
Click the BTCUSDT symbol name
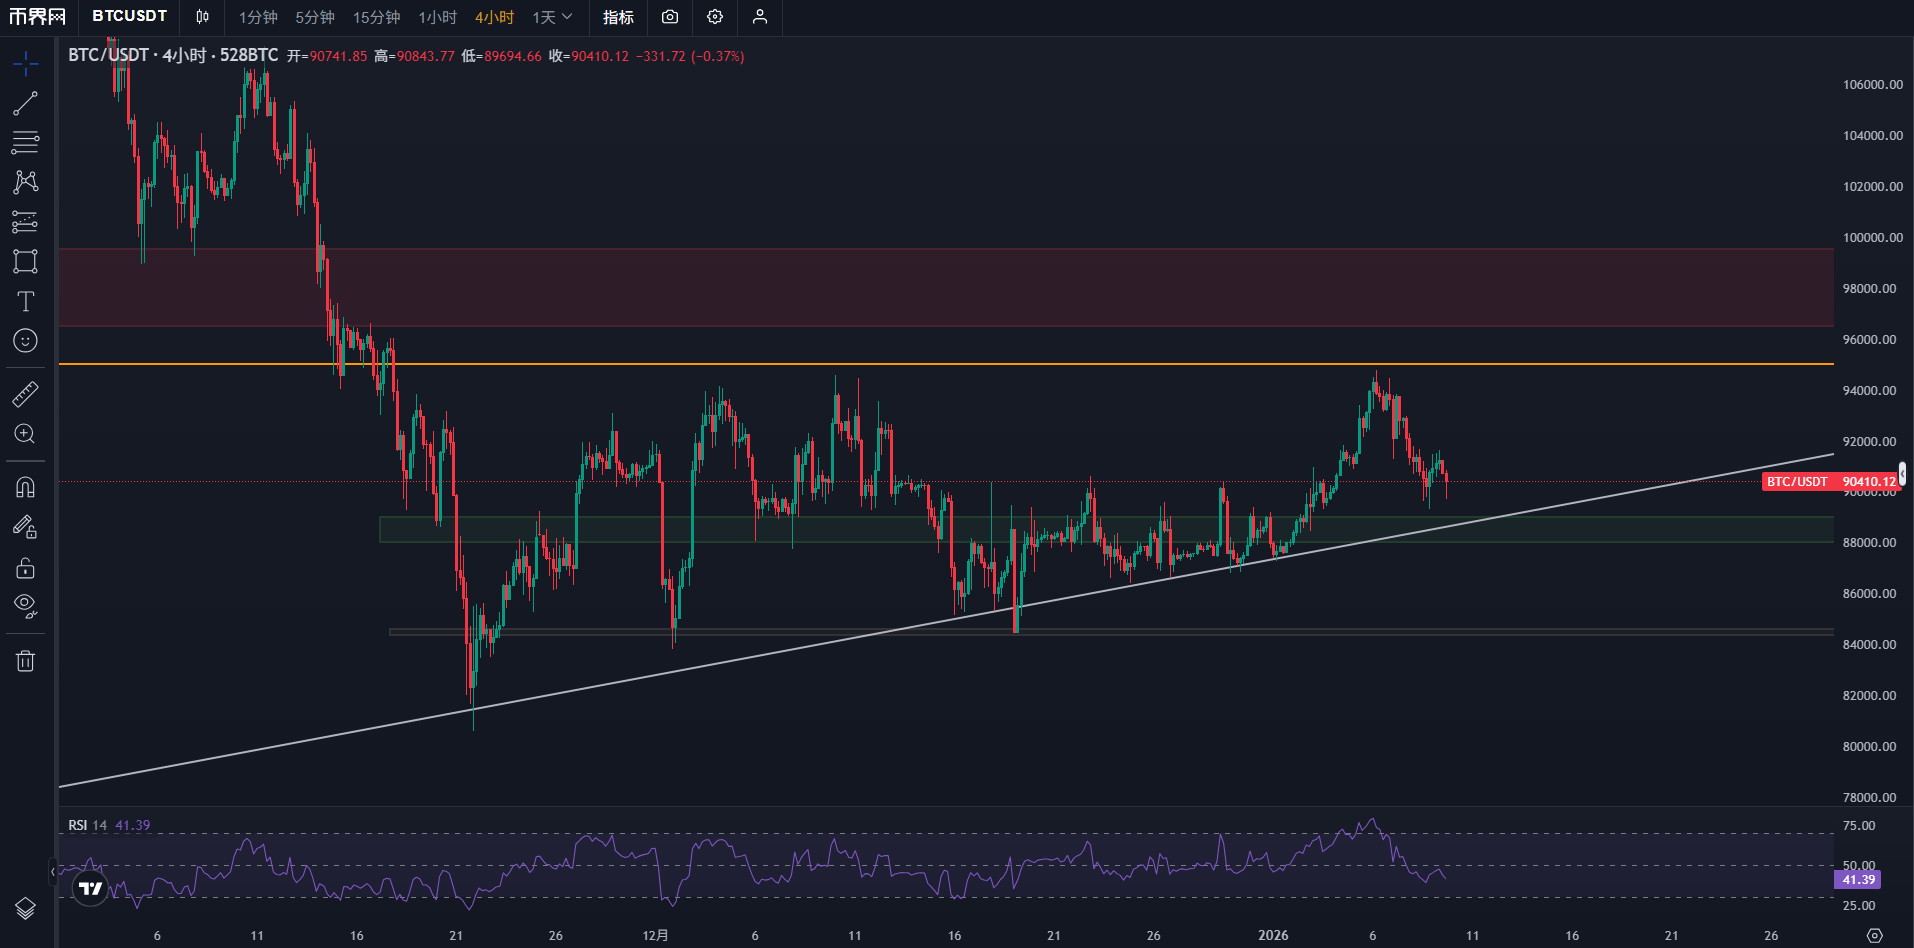tap(129, 16)
